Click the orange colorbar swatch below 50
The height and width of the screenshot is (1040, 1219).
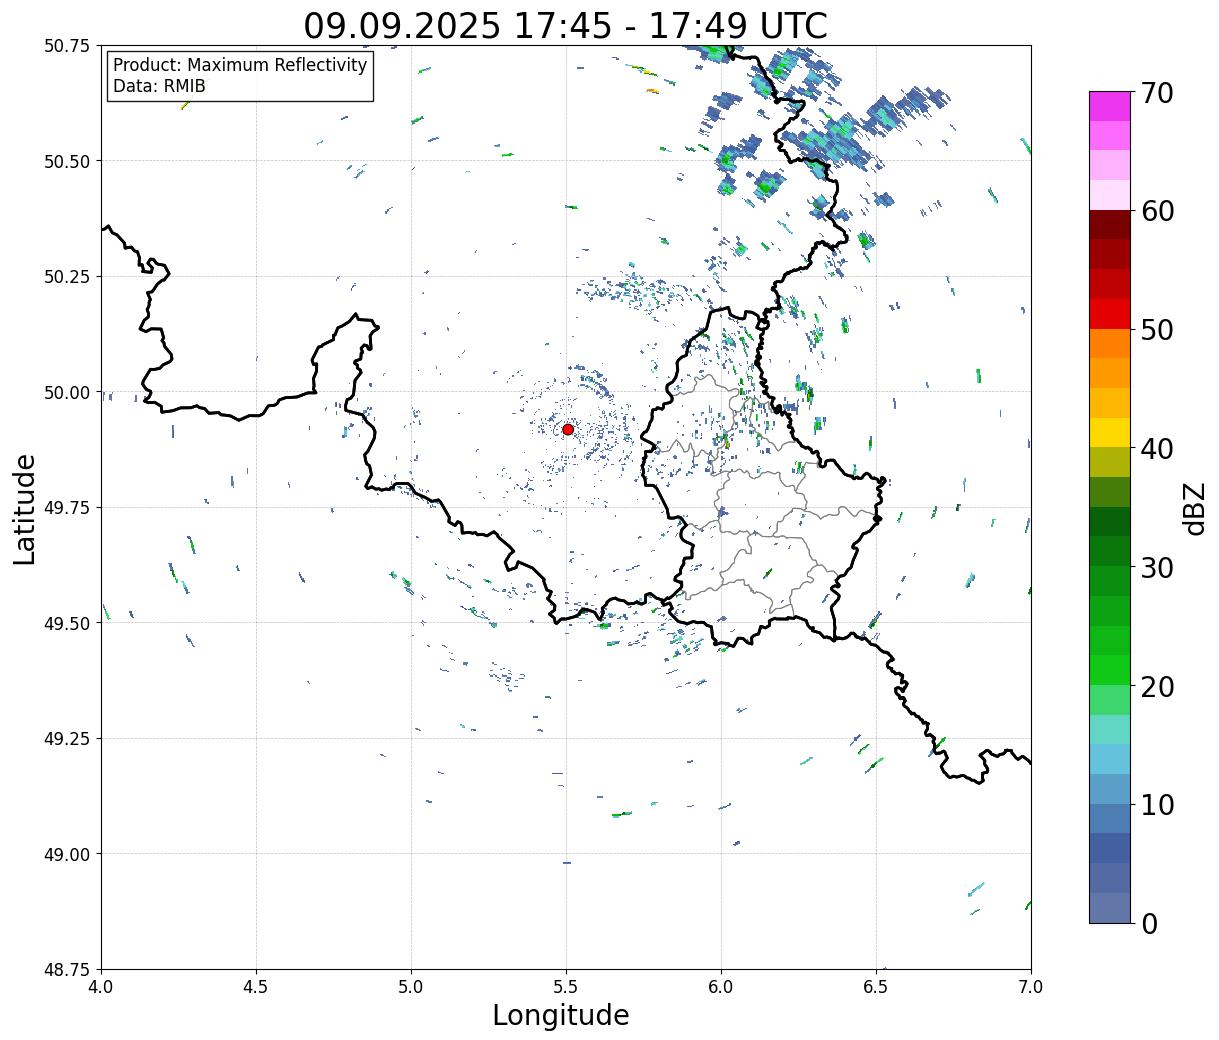[1110, 343]
